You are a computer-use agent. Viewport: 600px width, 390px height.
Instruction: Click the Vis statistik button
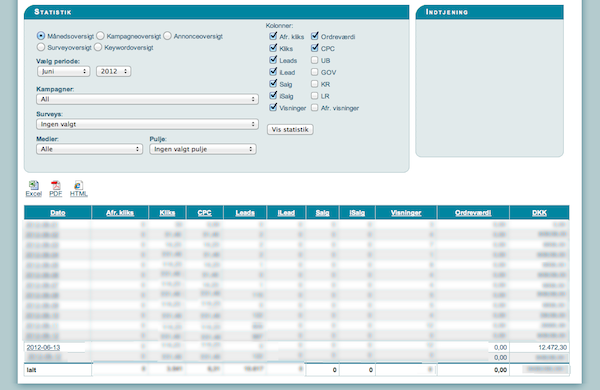[290, 129]
